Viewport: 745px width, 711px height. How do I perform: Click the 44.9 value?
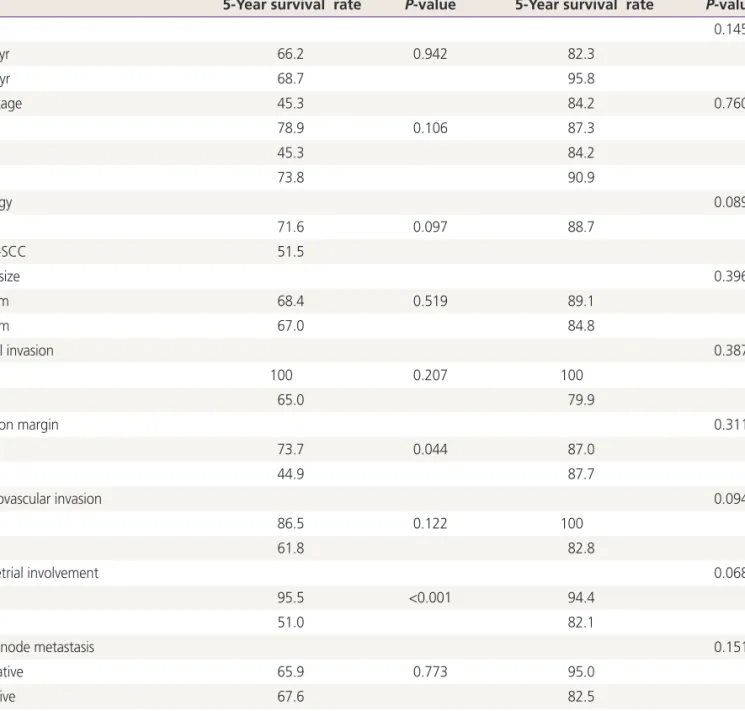pos(290,474)
